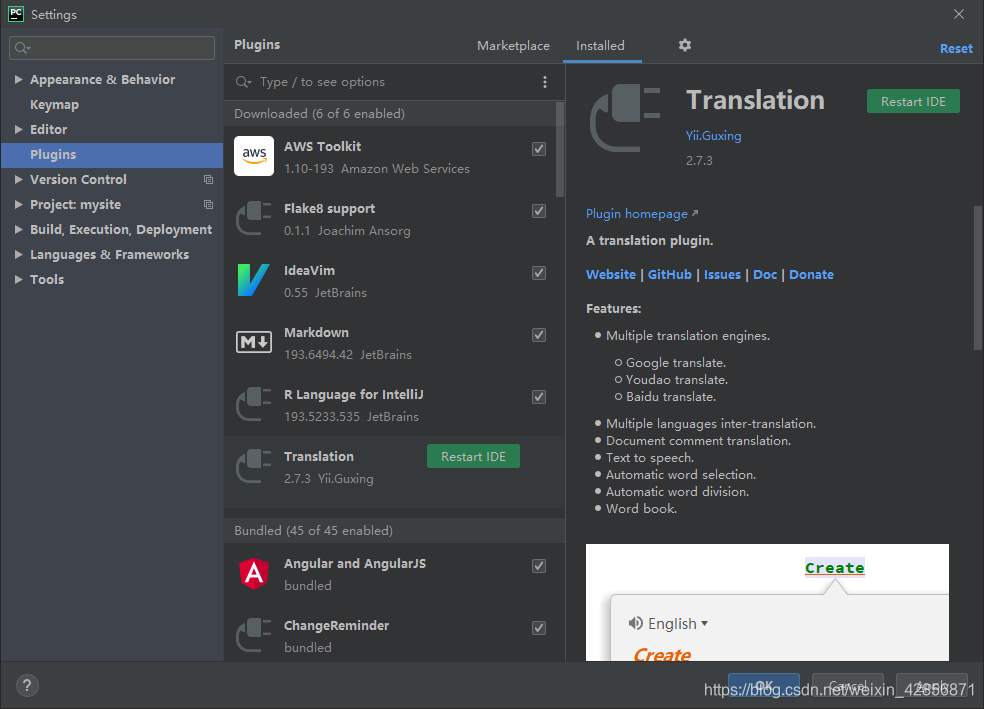Expand the Version Control section

19,179
